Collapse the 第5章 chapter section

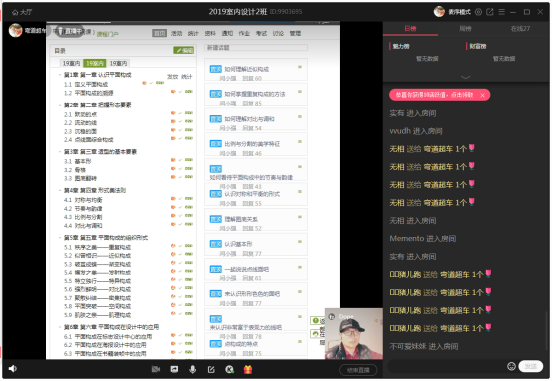(60, 238)
